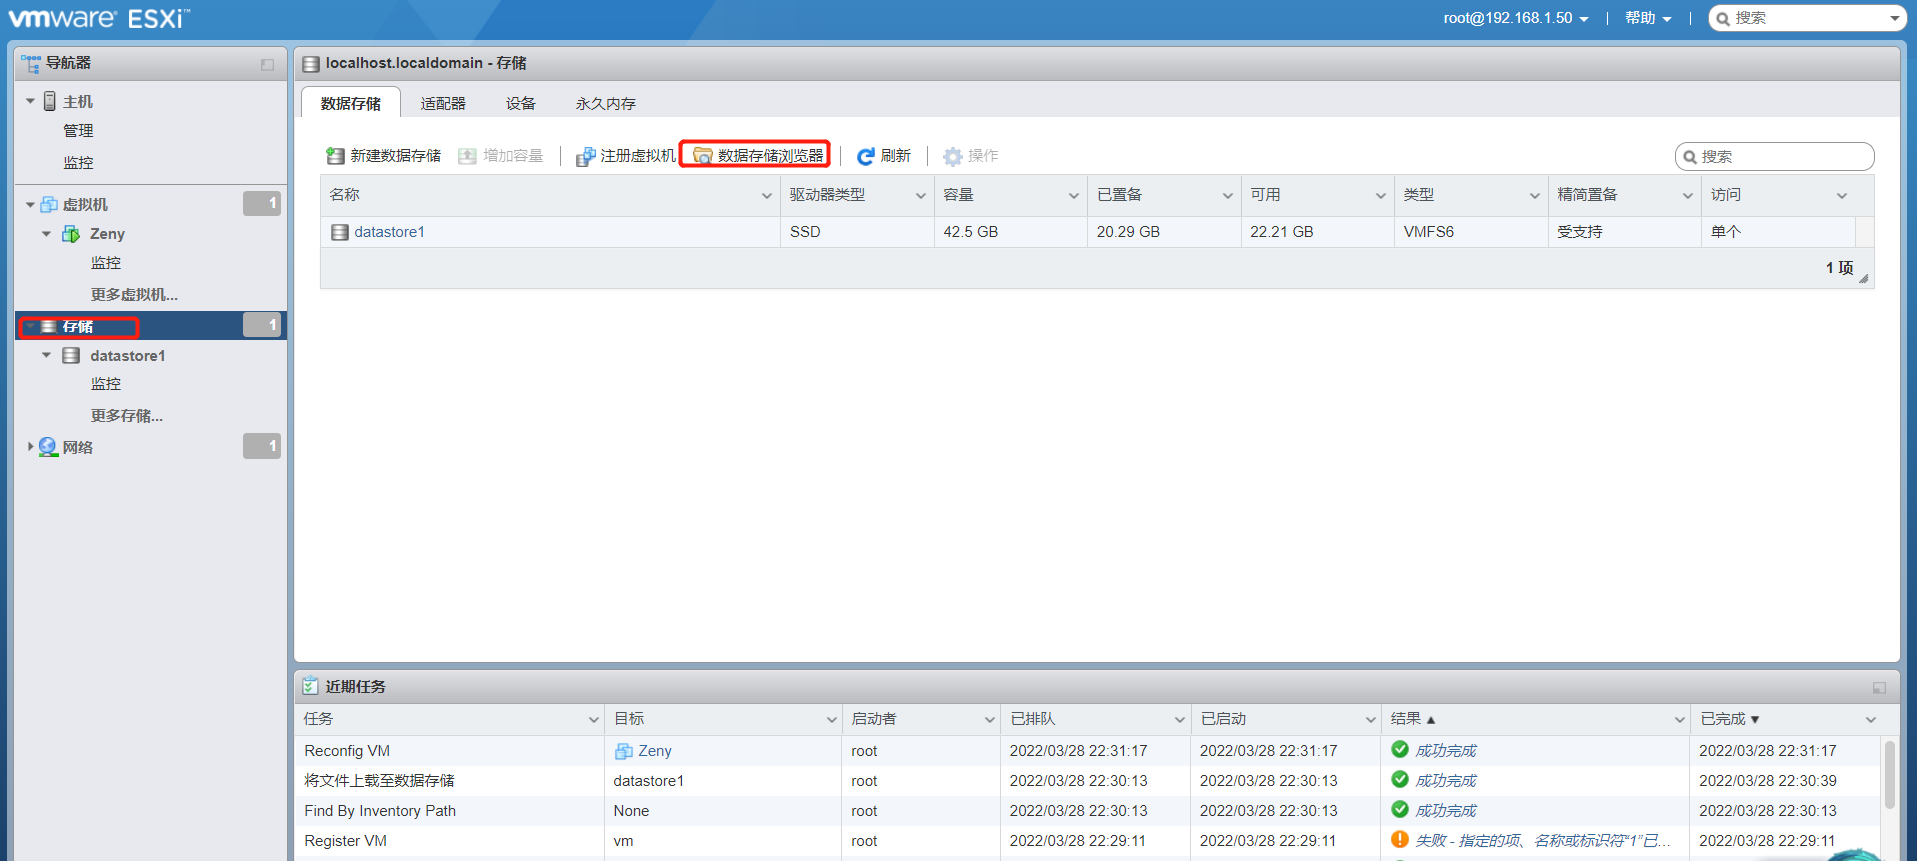Collapse the 虚拟机 tree node
1917x861 pixels.
30,205
